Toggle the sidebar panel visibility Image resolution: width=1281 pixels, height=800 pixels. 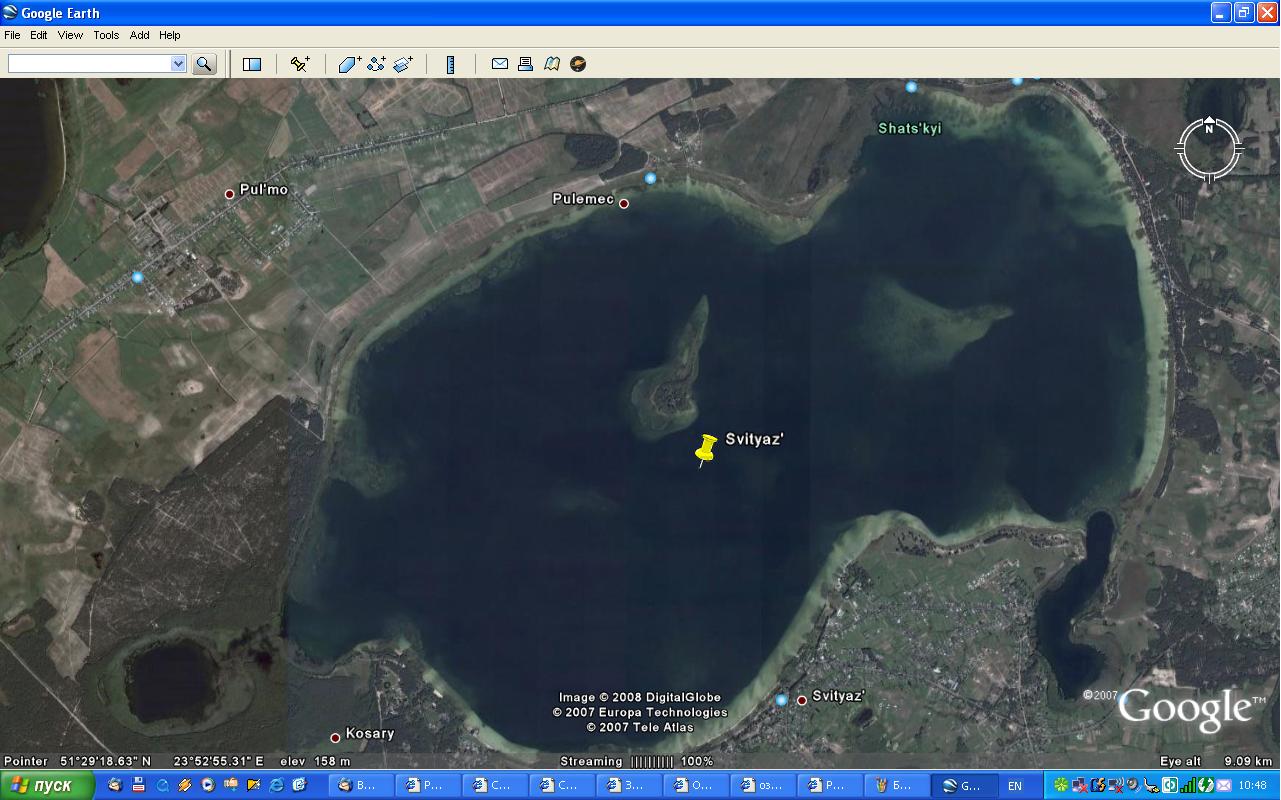pos(252,64)
